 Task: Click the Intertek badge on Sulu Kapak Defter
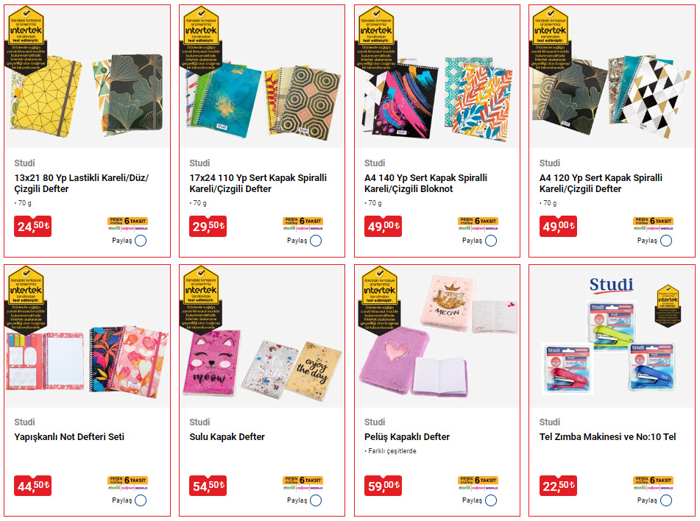coord(201,300)
